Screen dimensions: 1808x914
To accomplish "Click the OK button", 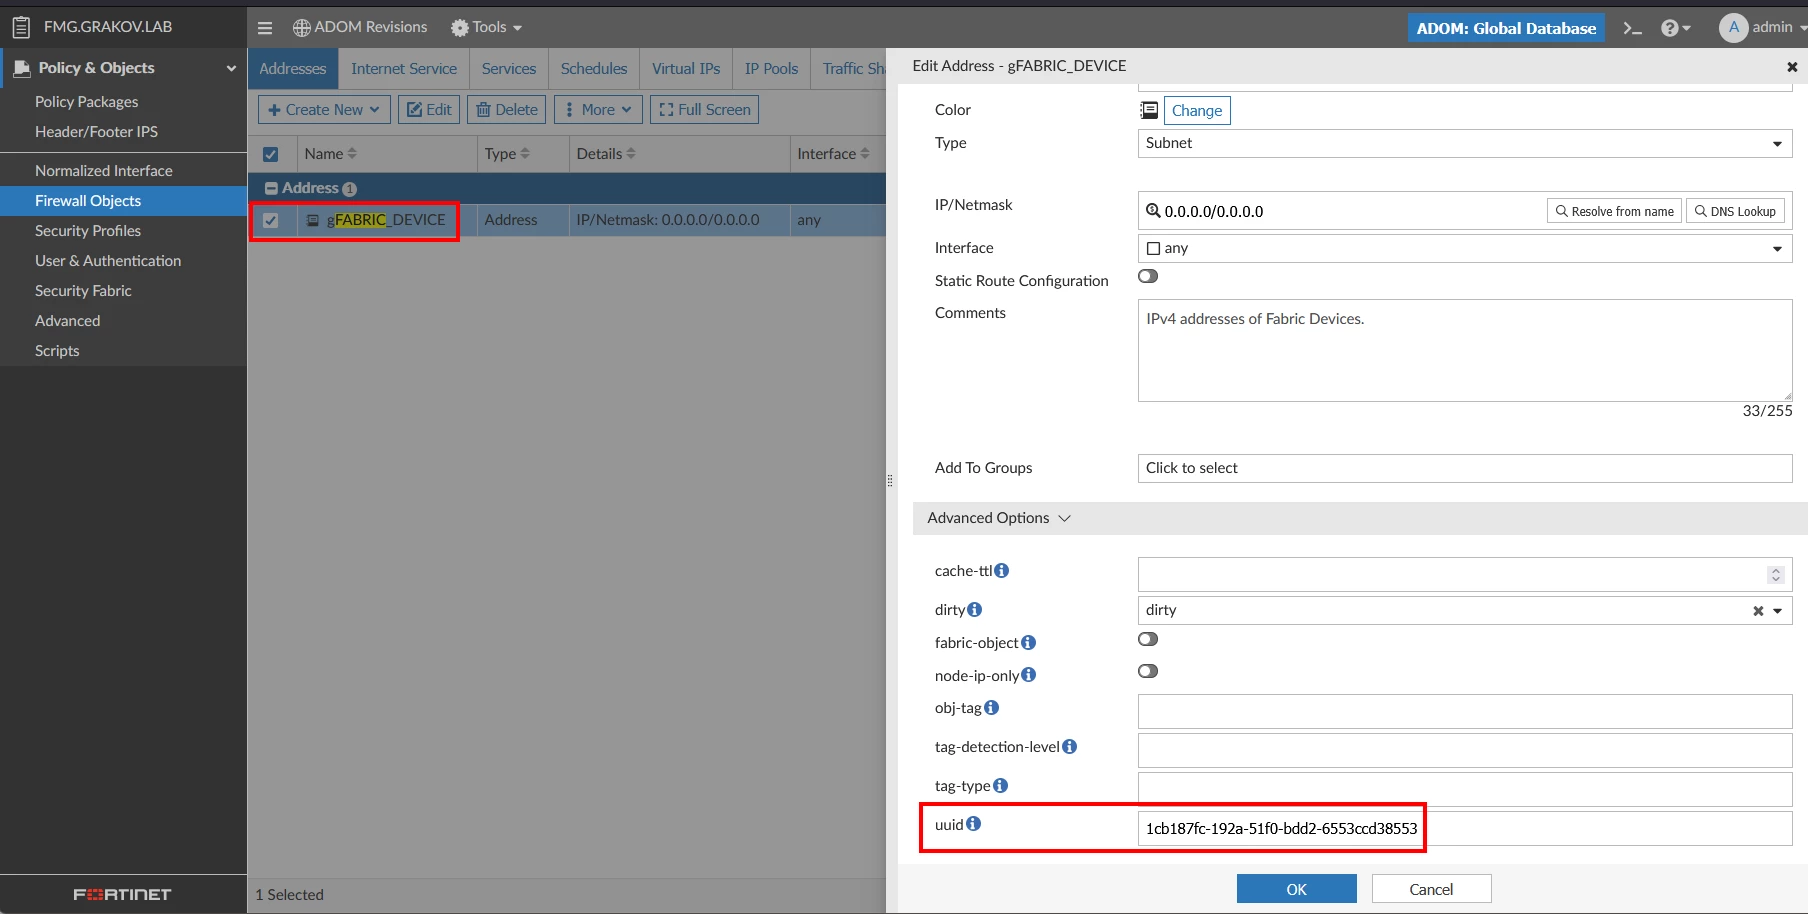I will [1297, 889].
